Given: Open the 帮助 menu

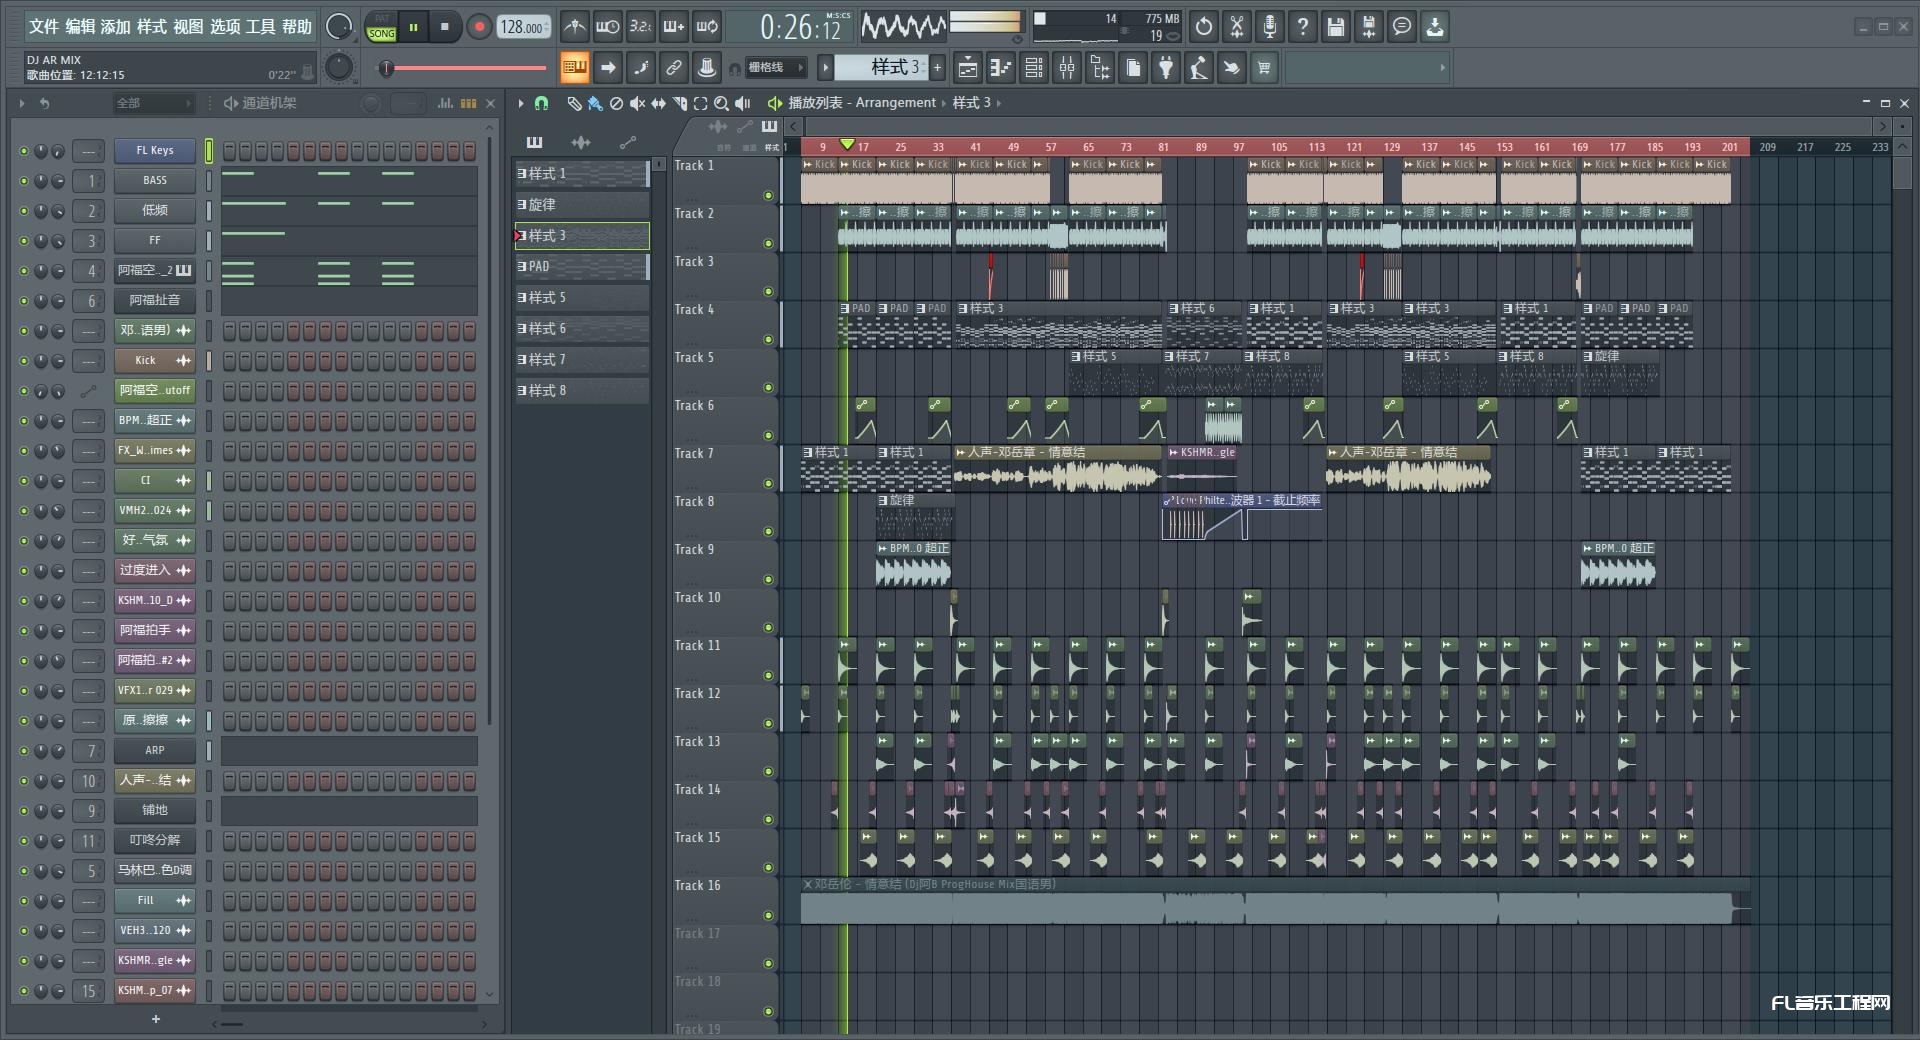Looking at the screenshot, I should pyautogui.click(x=296, y=27).
